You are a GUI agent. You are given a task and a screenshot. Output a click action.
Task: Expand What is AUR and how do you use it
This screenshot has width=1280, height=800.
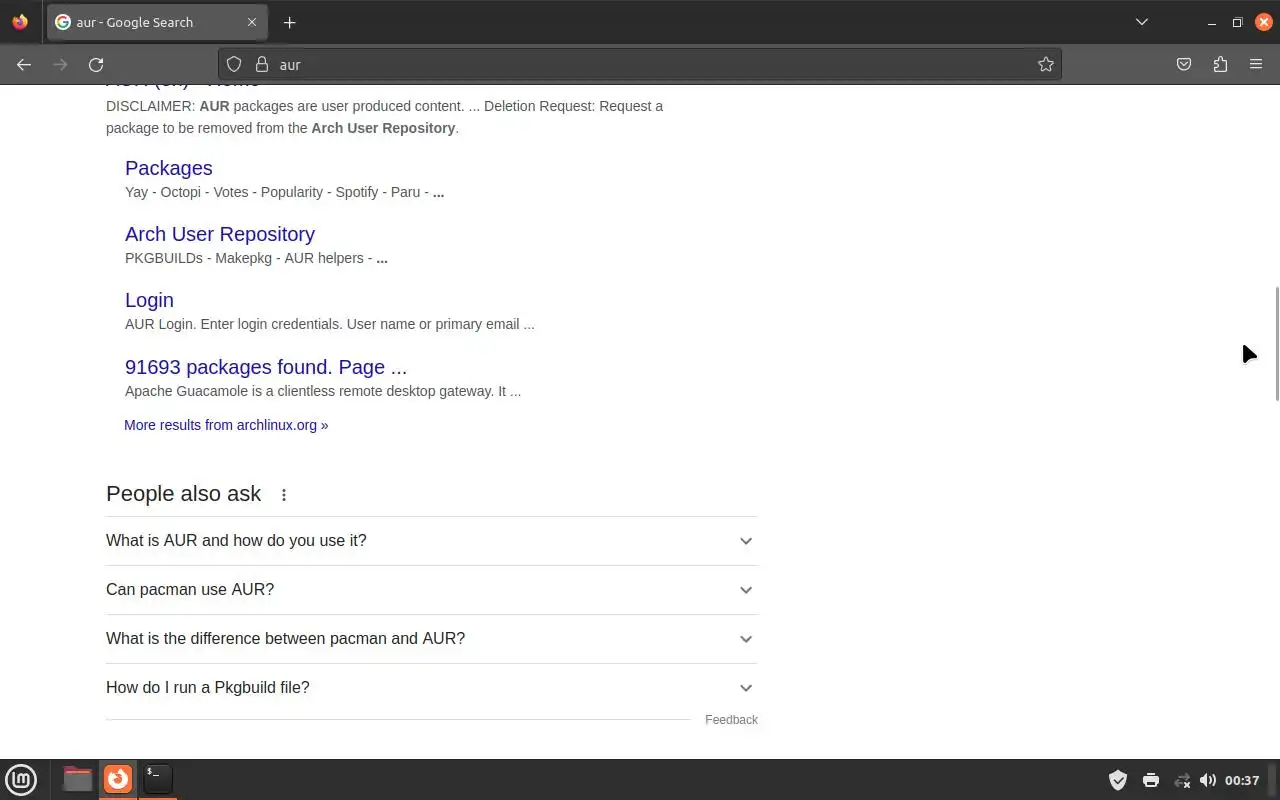point(432,541)
